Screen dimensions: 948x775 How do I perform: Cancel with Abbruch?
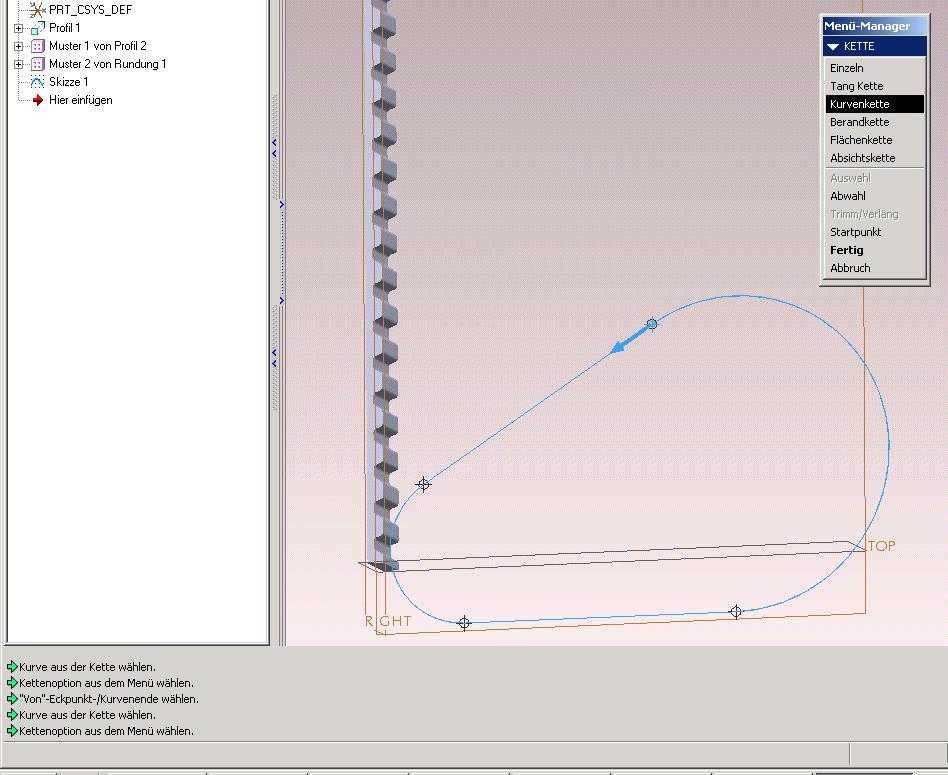tap(850, 268)
